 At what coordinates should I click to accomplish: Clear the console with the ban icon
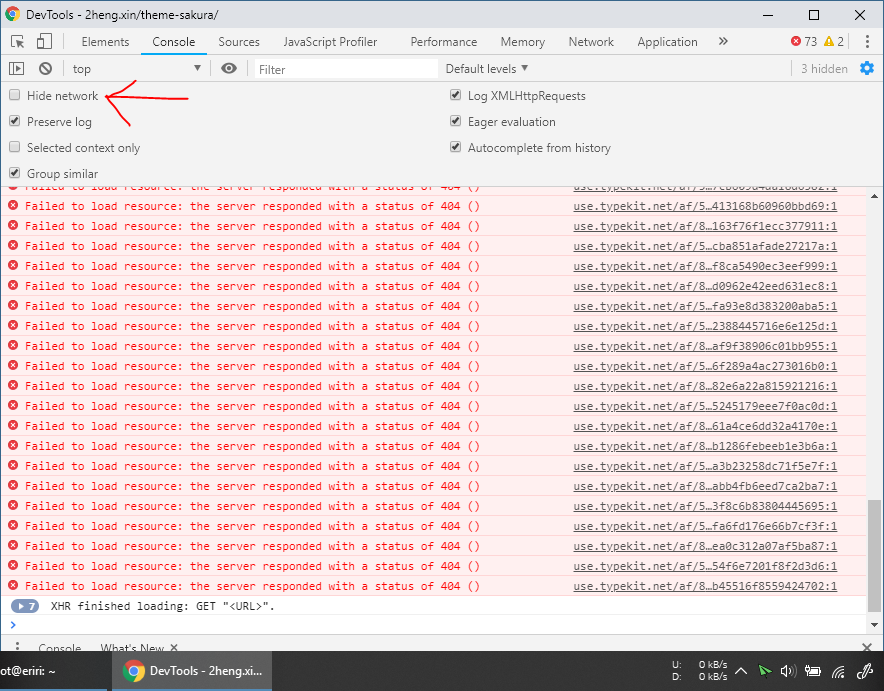coord(46,69)
